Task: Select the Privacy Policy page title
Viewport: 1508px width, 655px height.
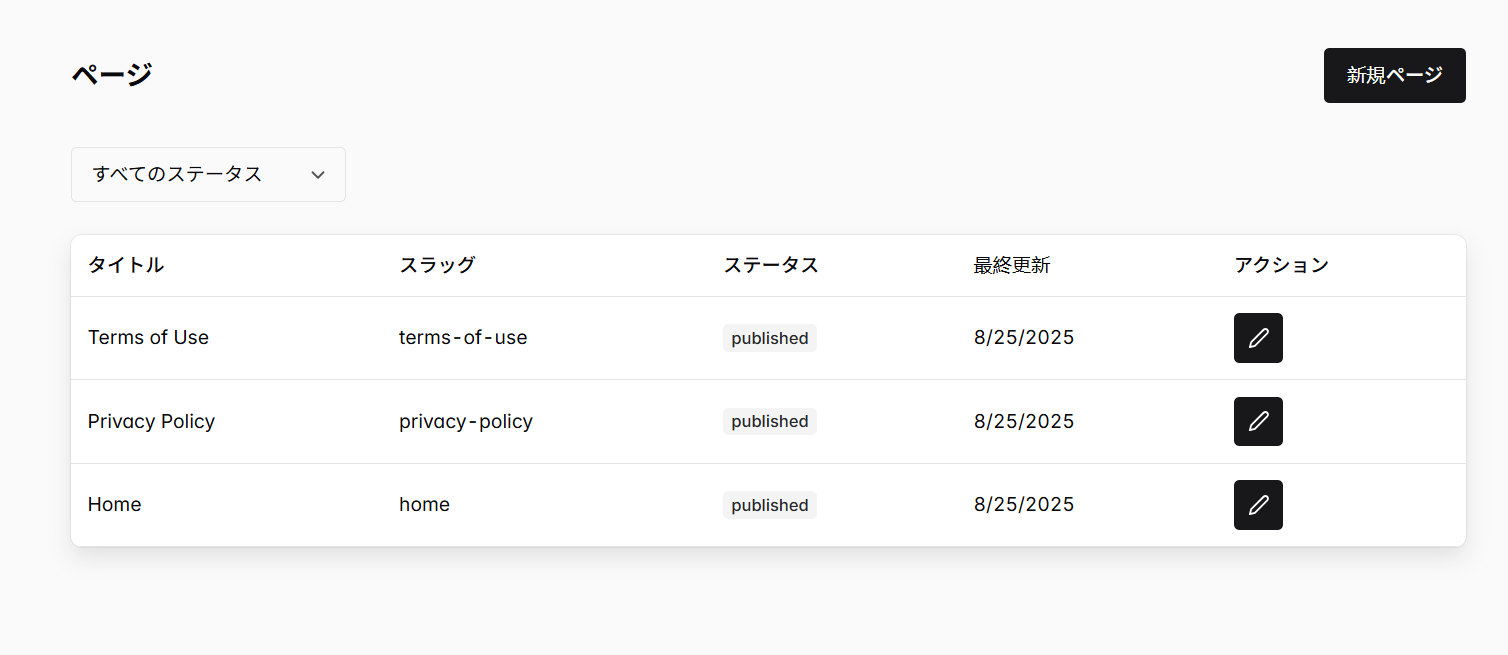Action: (151, 421)
